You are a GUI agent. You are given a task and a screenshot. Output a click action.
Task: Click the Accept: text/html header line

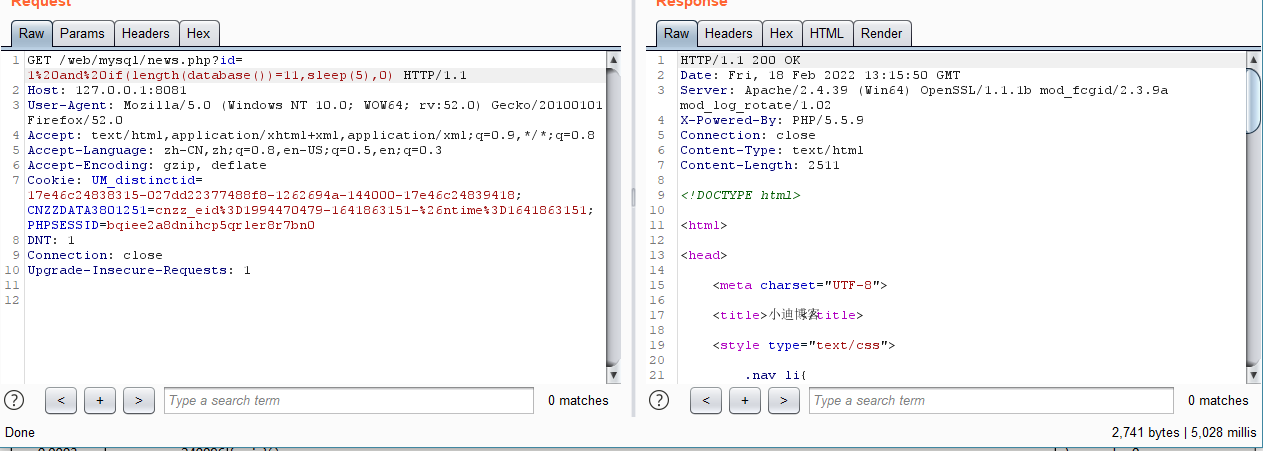(x=311, y=135)
